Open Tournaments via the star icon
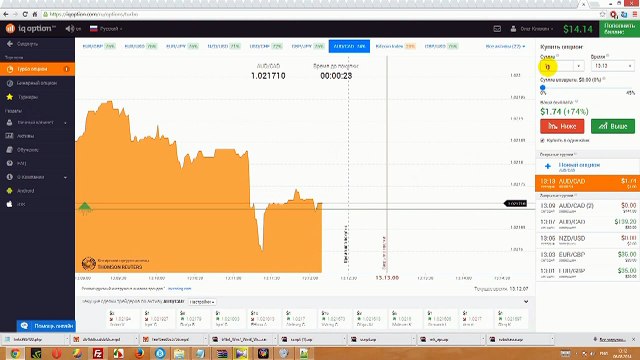Image resolution: width=640 pixels, height=360 pixels. (x=10, y=97)
